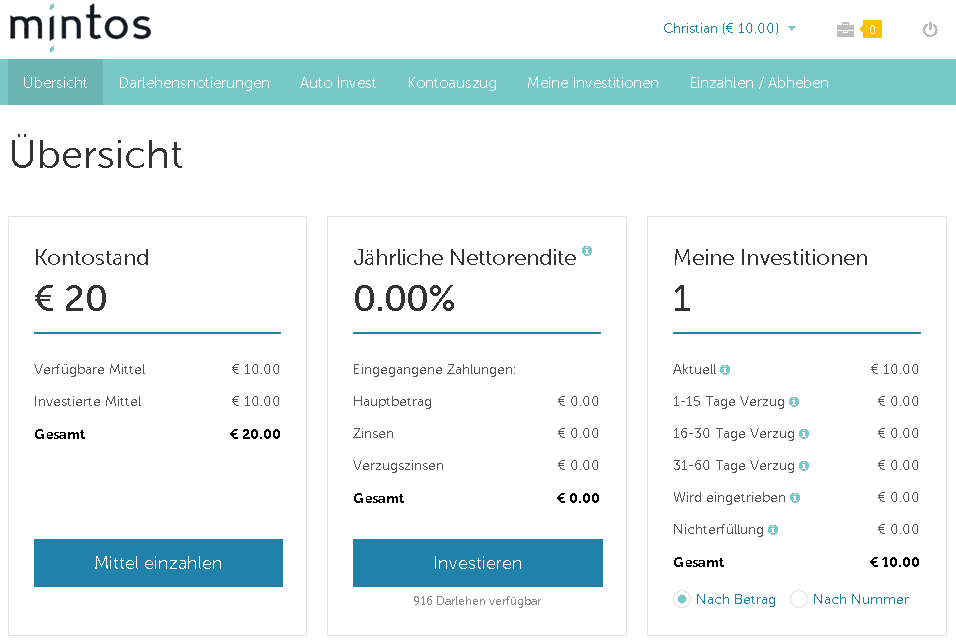Select the Nach Betrag radio button

682,599
